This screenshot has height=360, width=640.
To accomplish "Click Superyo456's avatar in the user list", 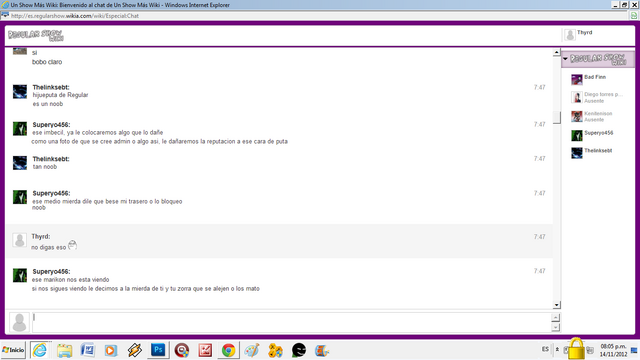I will point(577,135).
